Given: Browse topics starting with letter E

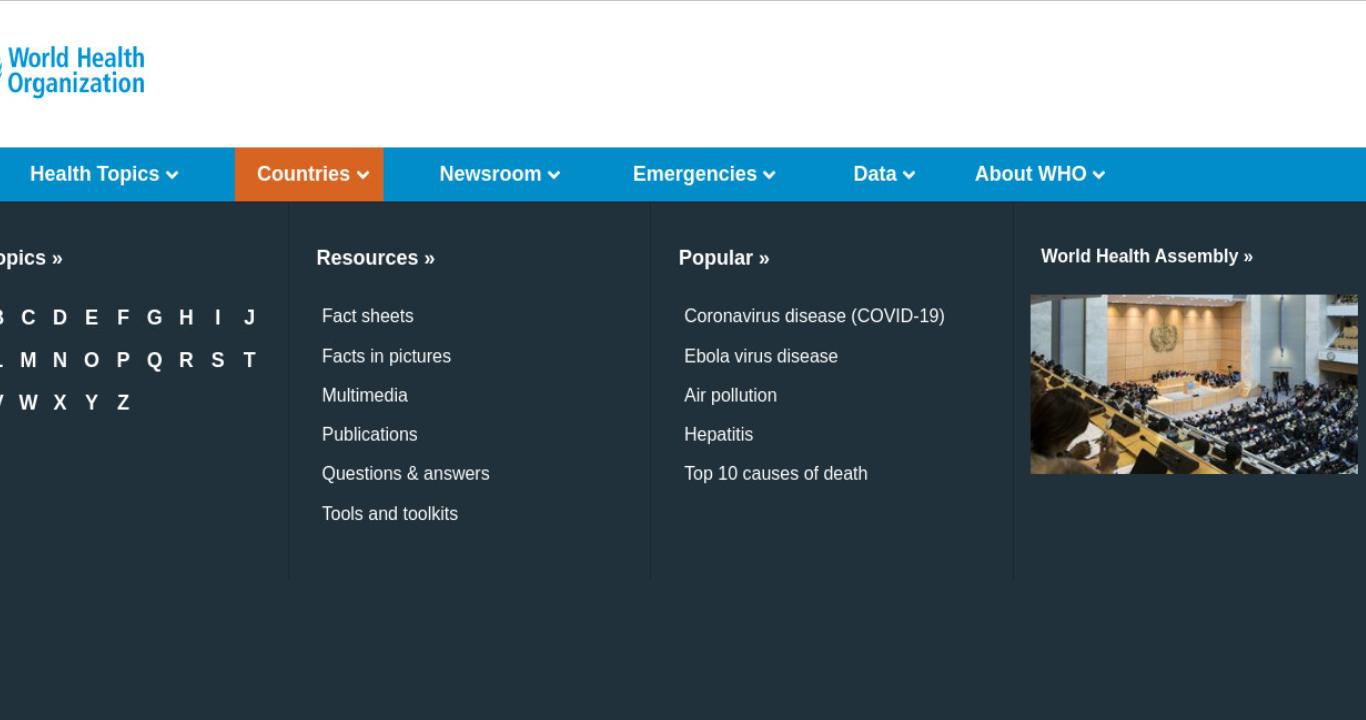Looking at the screenshot, I should [x=92, y=318].
